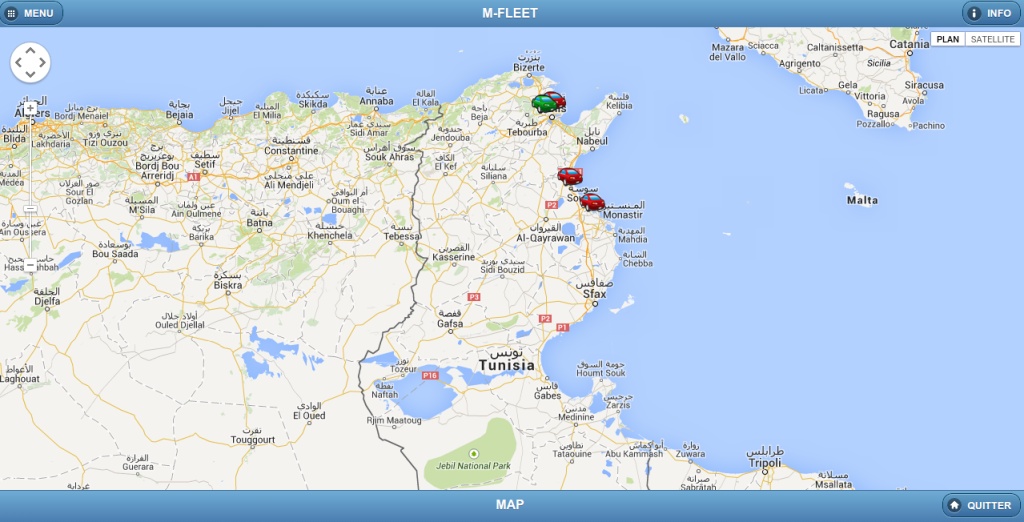Pan map right with right arrow
Image resolution: width=1024 pixels, height=522 pixels.
point(42,63)
